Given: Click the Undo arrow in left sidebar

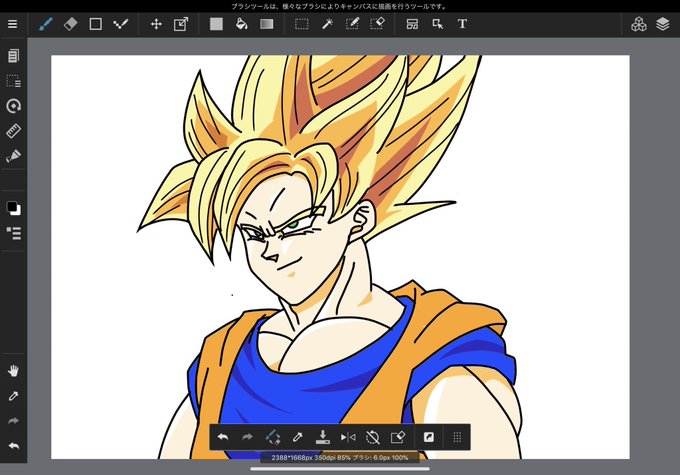Looking at the screenshot, I should 13,446.
